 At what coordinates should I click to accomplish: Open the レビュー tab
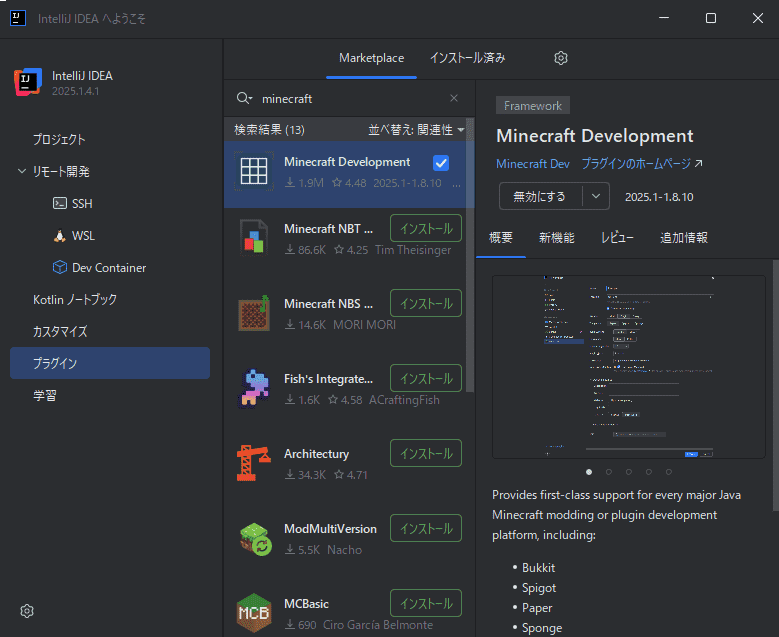coord(617,237)
